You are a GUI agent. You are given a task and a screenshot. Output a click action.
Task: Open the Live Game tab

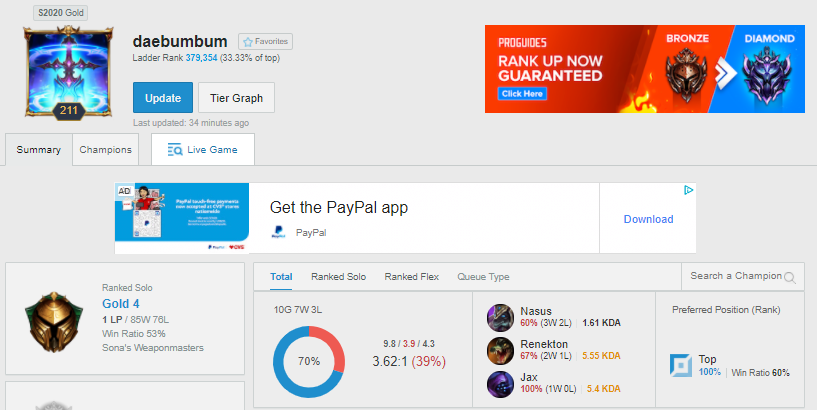[203, 150]
